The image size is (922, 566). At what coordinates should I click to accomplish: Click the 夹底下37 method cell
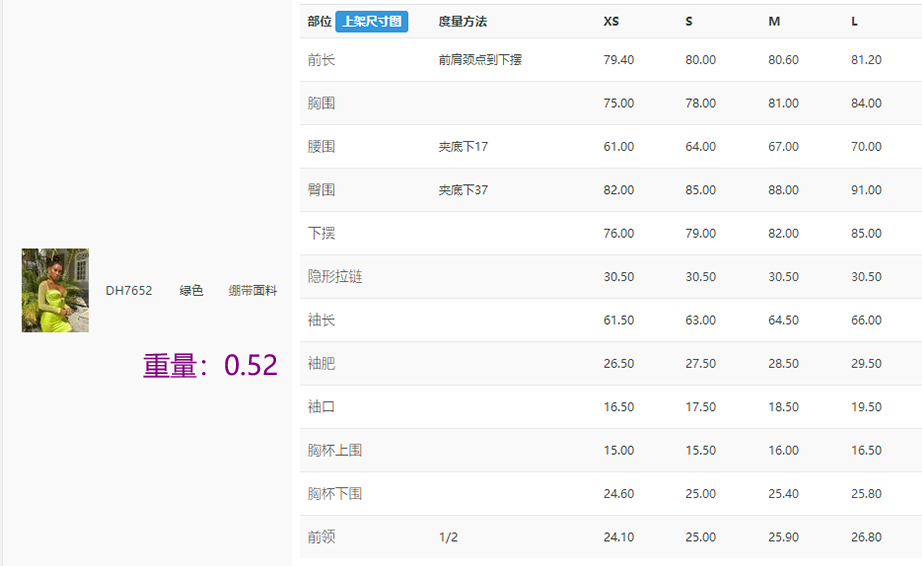click(x=463, y=190)
